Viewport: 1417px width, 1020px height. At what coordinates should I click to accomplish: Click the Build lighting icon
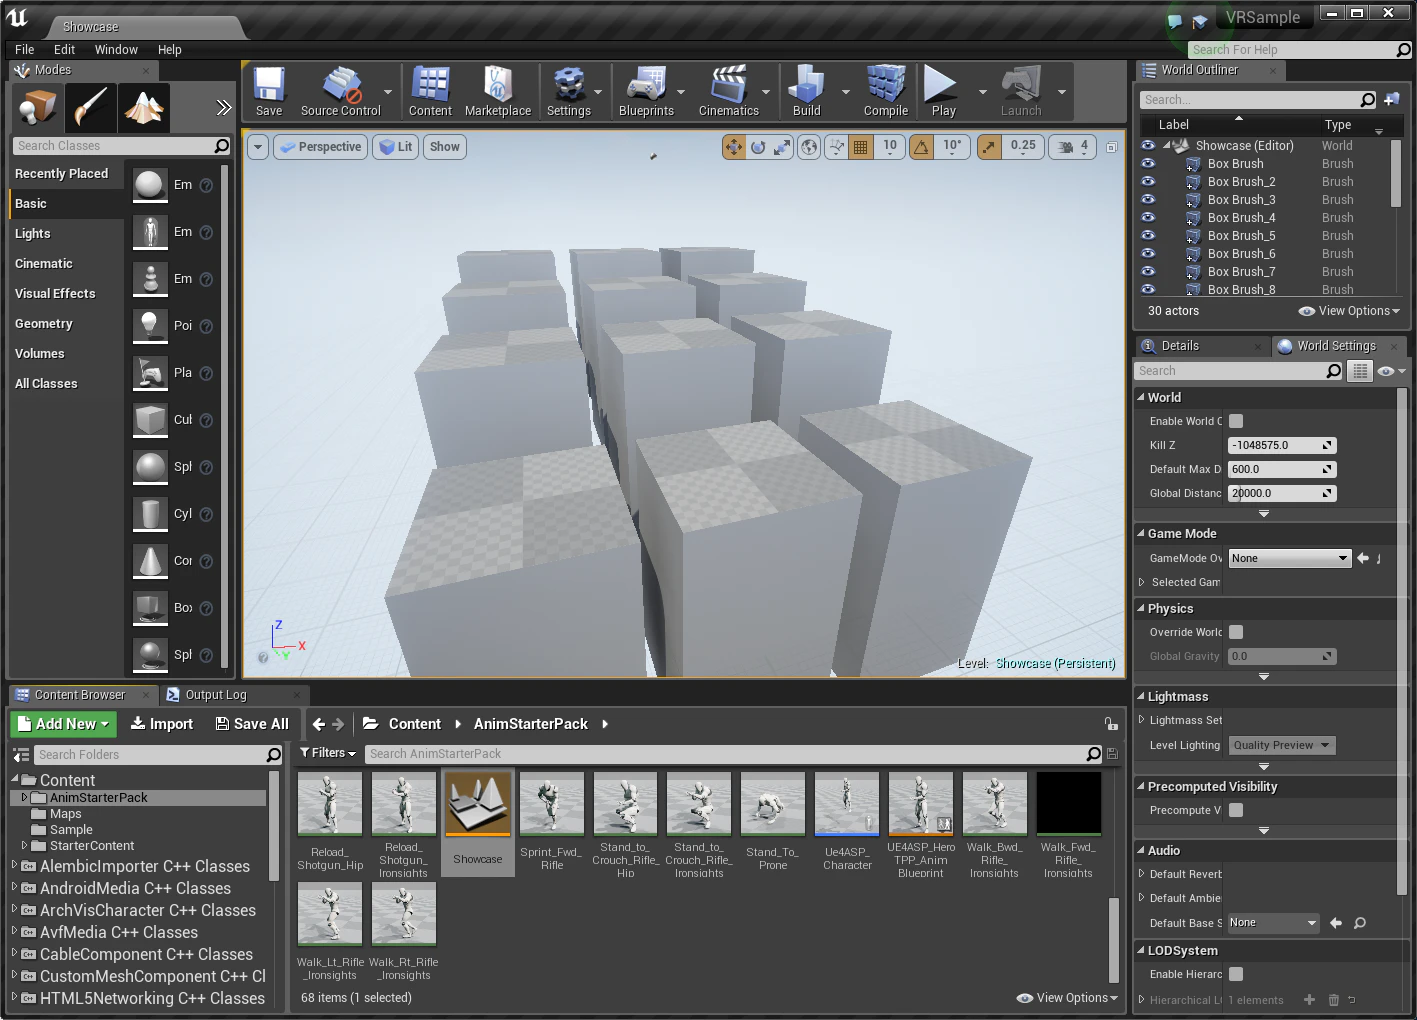tap(806, 91)
